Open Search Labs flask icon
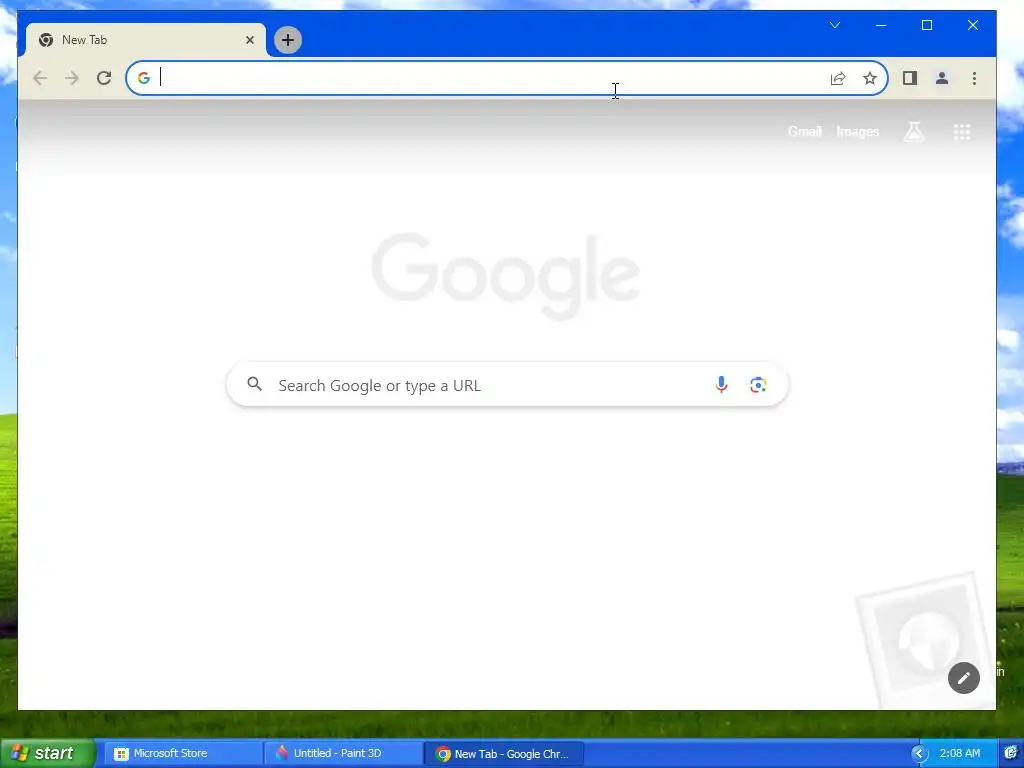 [x=914, y=131]
